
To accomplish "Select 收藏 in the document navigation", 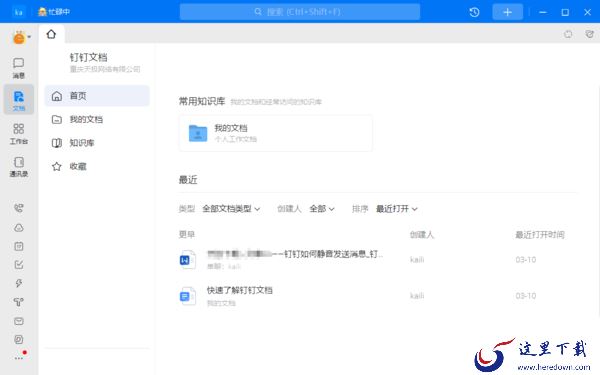I will pos(97,166).
